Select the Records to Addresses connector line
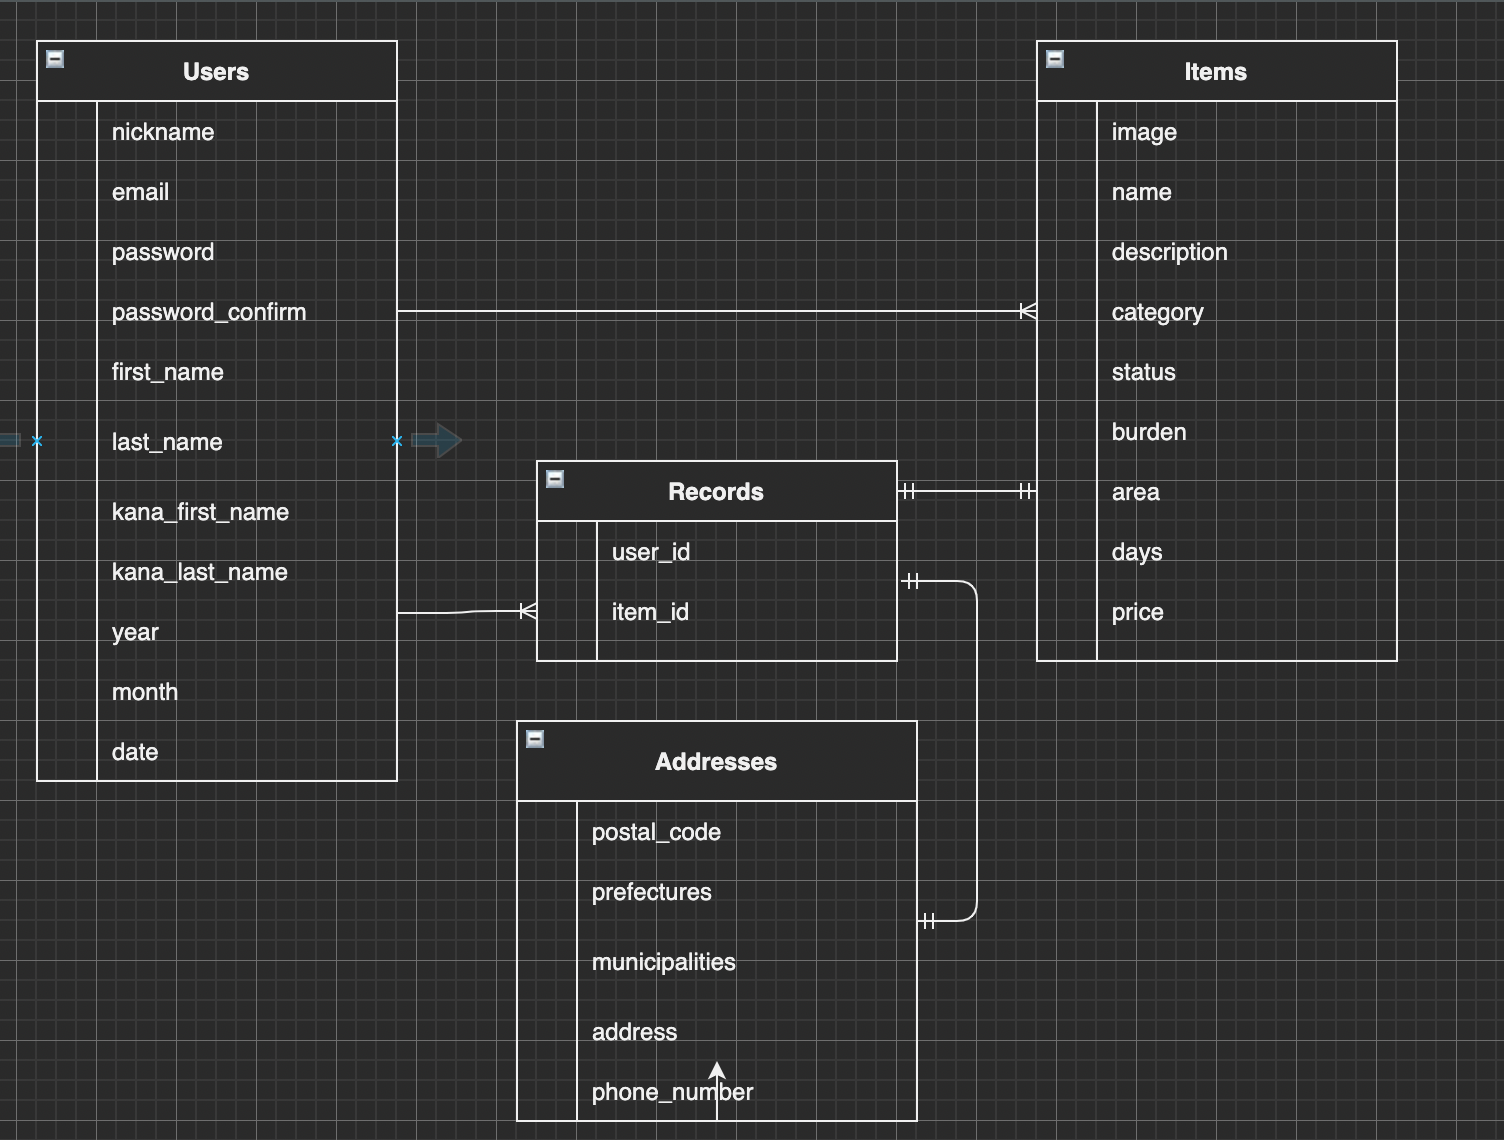Viewport: 1504px width, 1140px height. pyautogui.click(x=976, y=750)
